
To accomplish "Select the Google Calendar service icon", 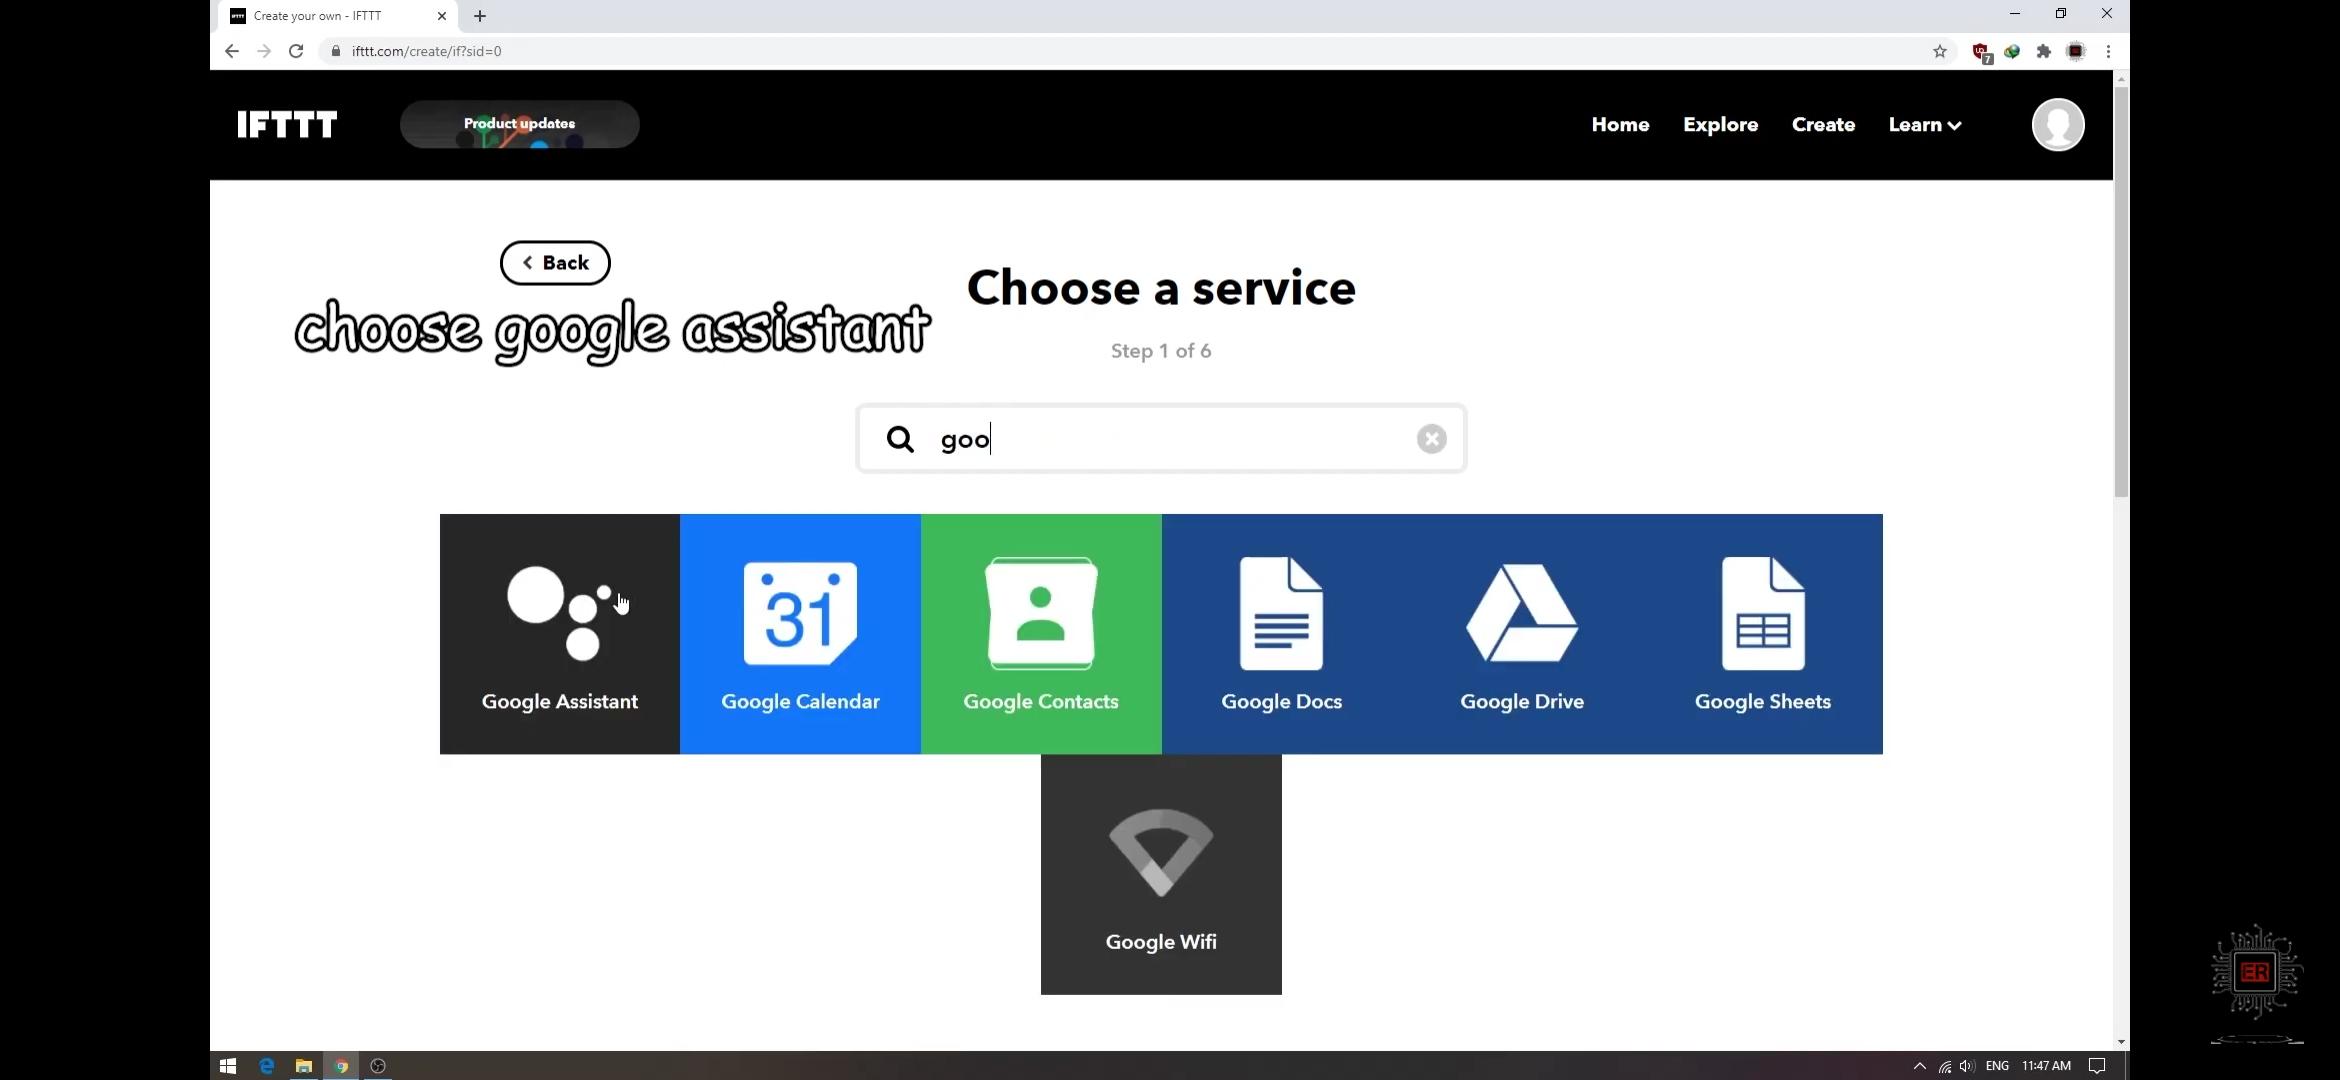I will pos(800,632).
